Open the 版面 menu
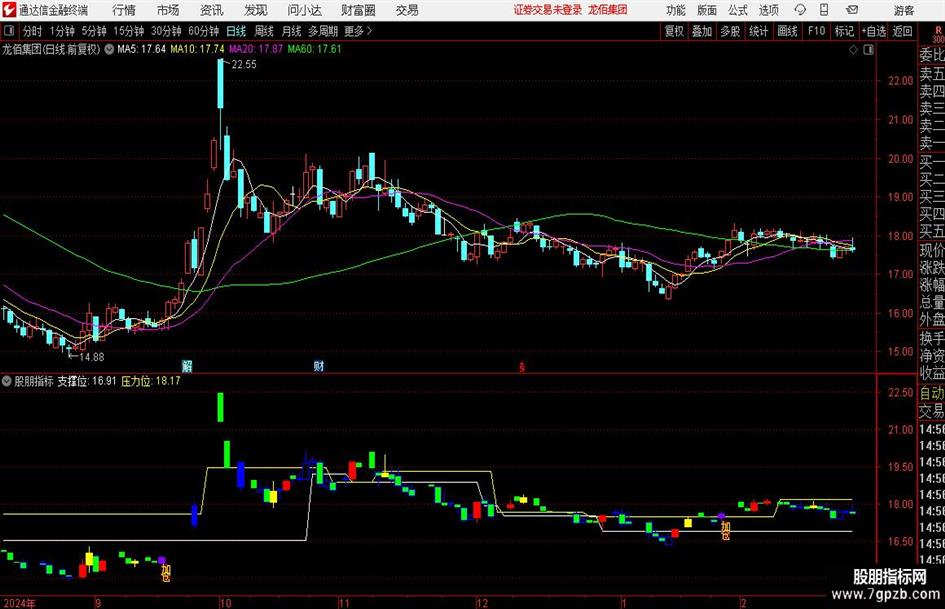Viewport: 945px width, 609px height. click(707, 10)
